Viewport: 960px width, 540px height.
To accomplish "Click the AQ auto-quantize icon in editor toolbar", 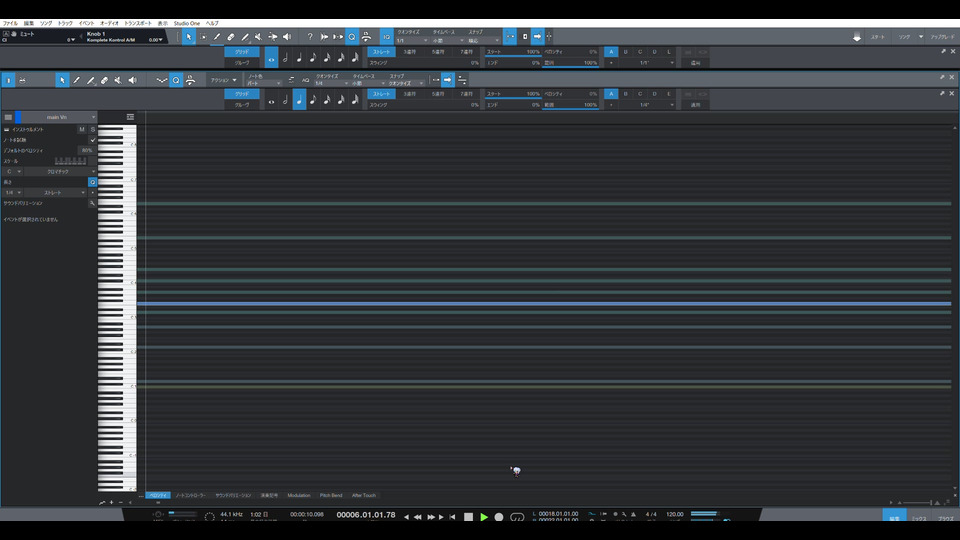I will pyautogui.click(x=305, y=80).
